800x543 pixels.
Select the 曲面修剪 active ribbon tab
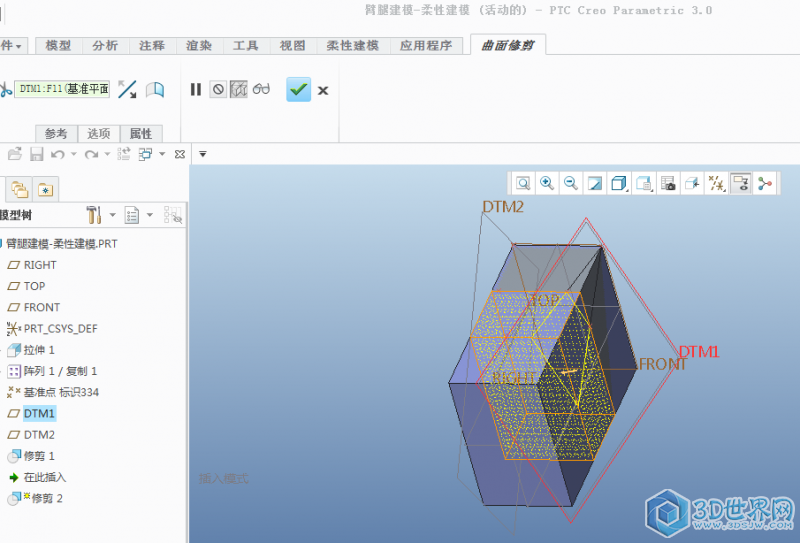tap(508, 45)
